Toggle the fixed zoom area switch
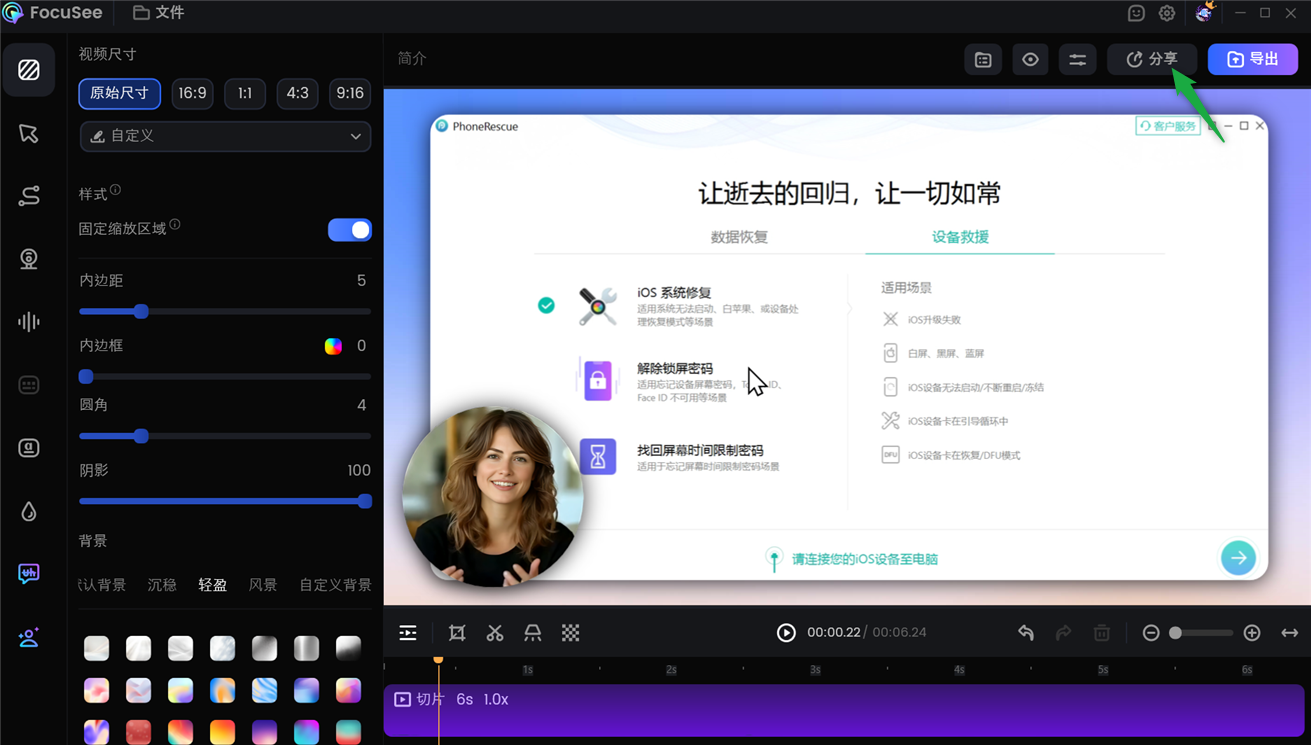The image size is (1311, 745). click(349, 230)
